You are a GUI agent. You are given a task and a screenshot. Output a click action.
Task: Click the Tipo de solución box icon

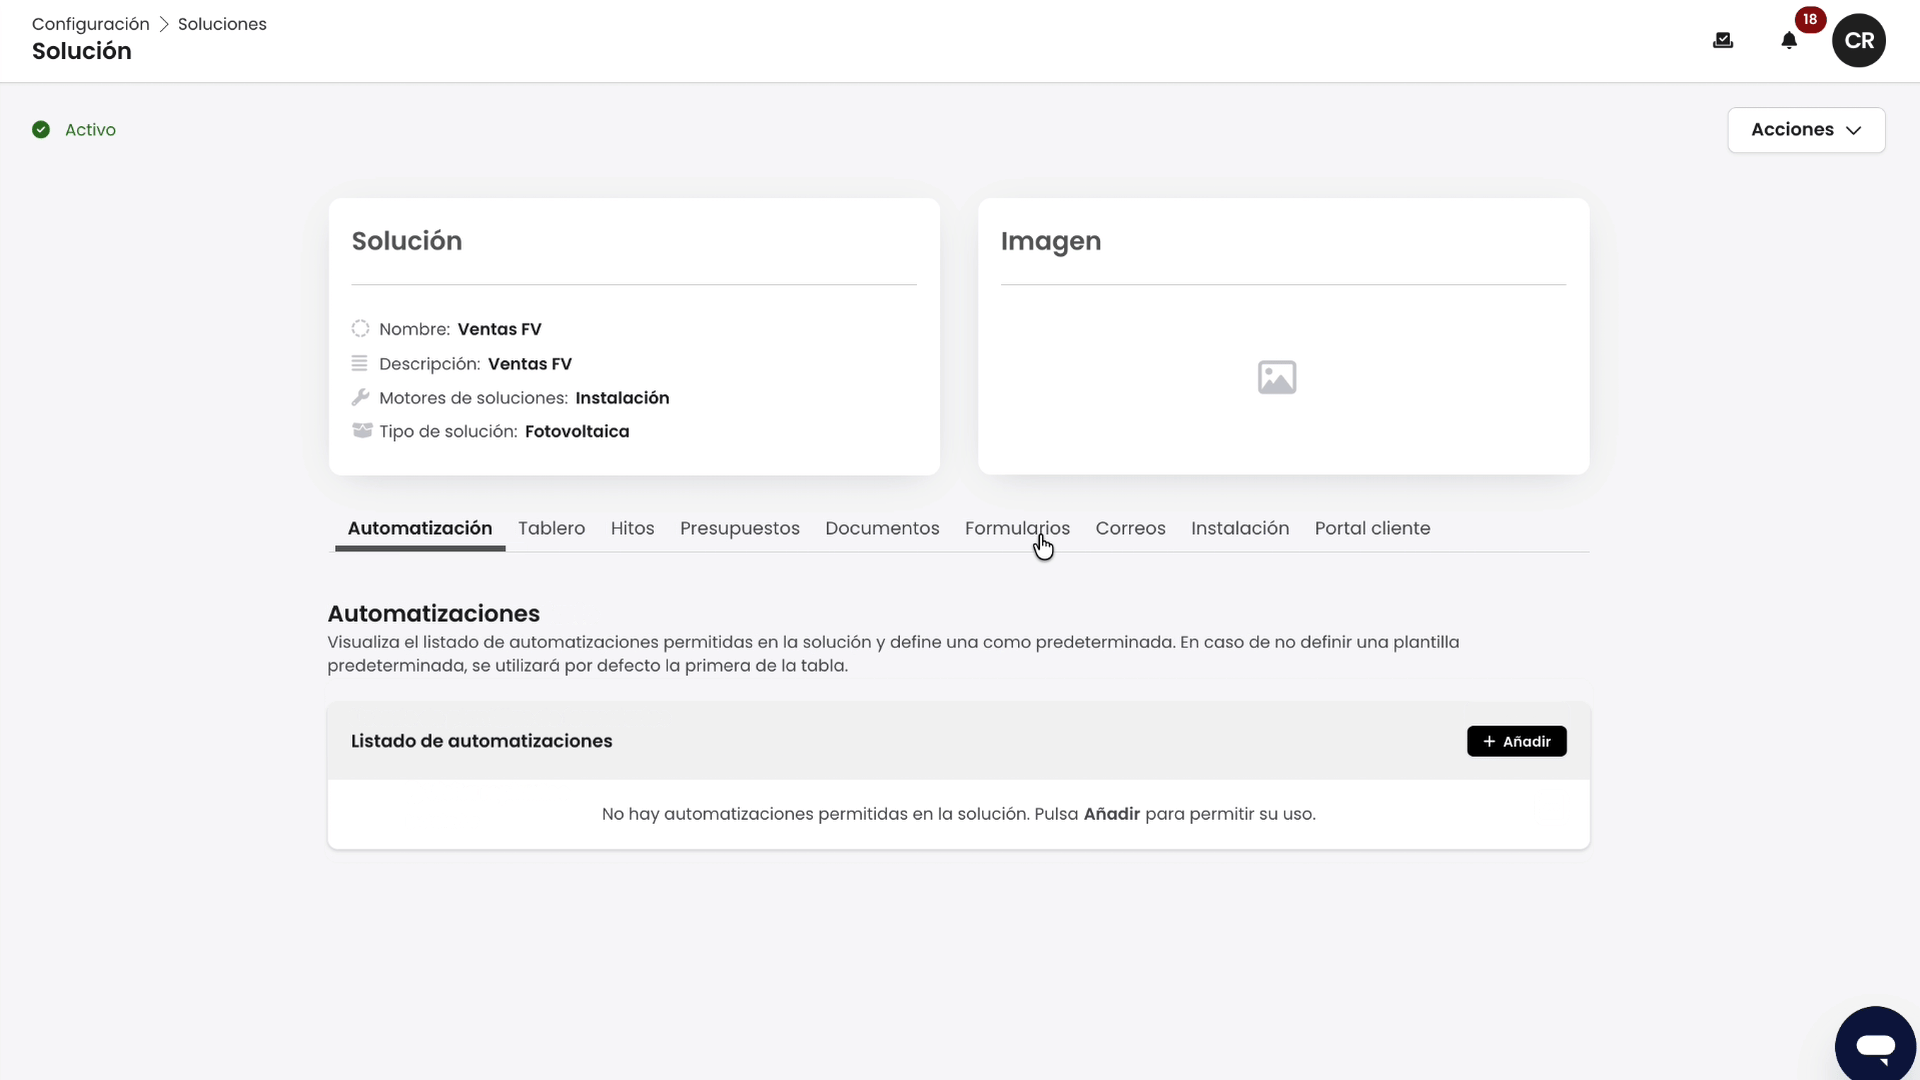(x=362, y=430)
